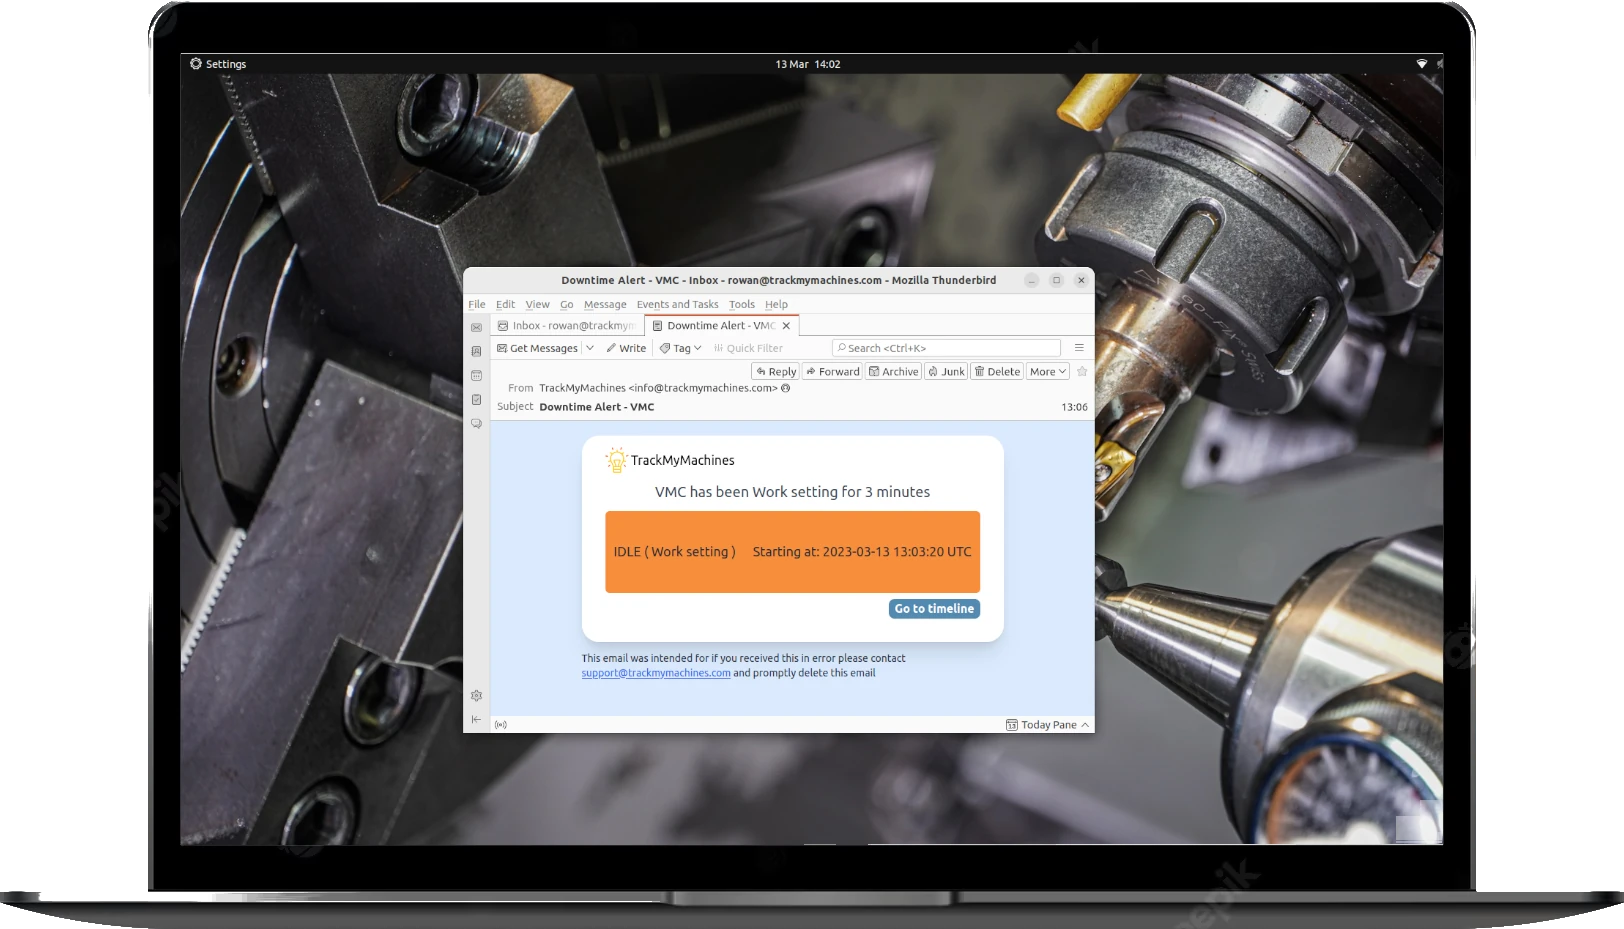Open the application menu hamburger icon

[x=1079, y=348]
